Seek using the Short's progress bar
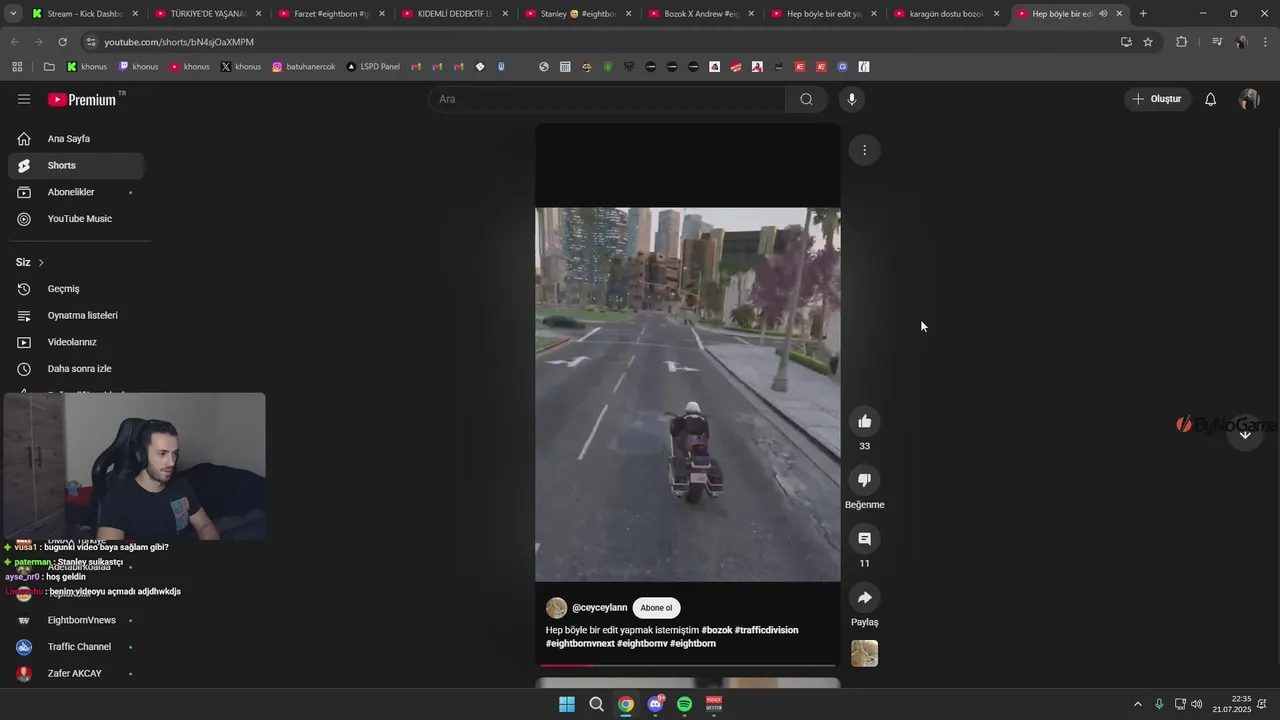The image size is (1280, 720). click(x=688, y=665)
